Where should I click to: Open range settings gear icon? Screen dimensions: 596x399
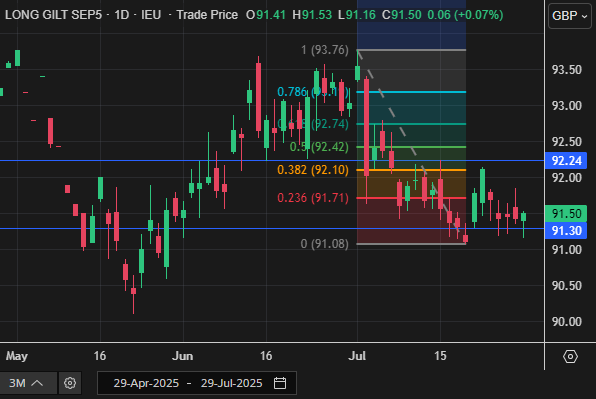[70, 383]
